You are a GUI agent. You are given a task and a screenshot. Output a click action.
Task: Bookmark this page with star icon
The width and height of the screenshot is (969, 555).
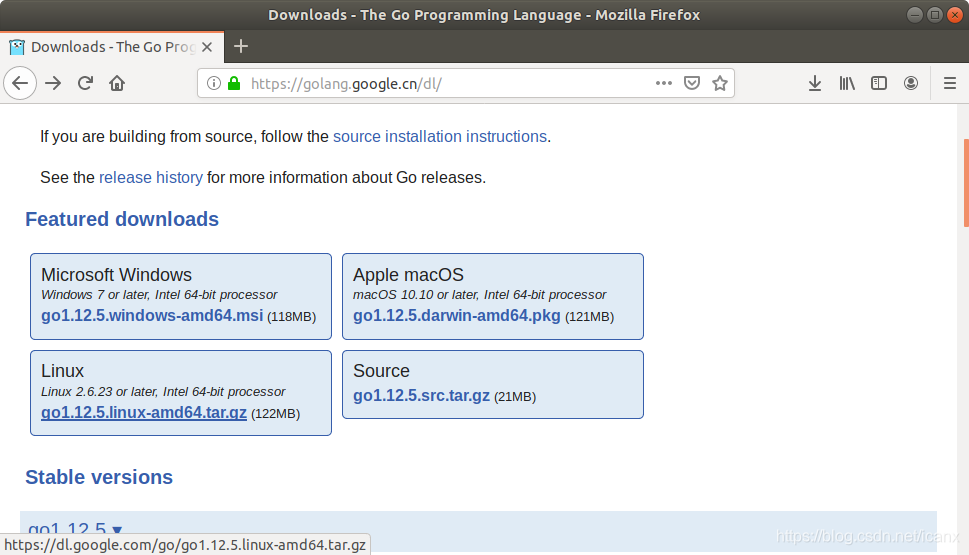click(x=719, y=83)
